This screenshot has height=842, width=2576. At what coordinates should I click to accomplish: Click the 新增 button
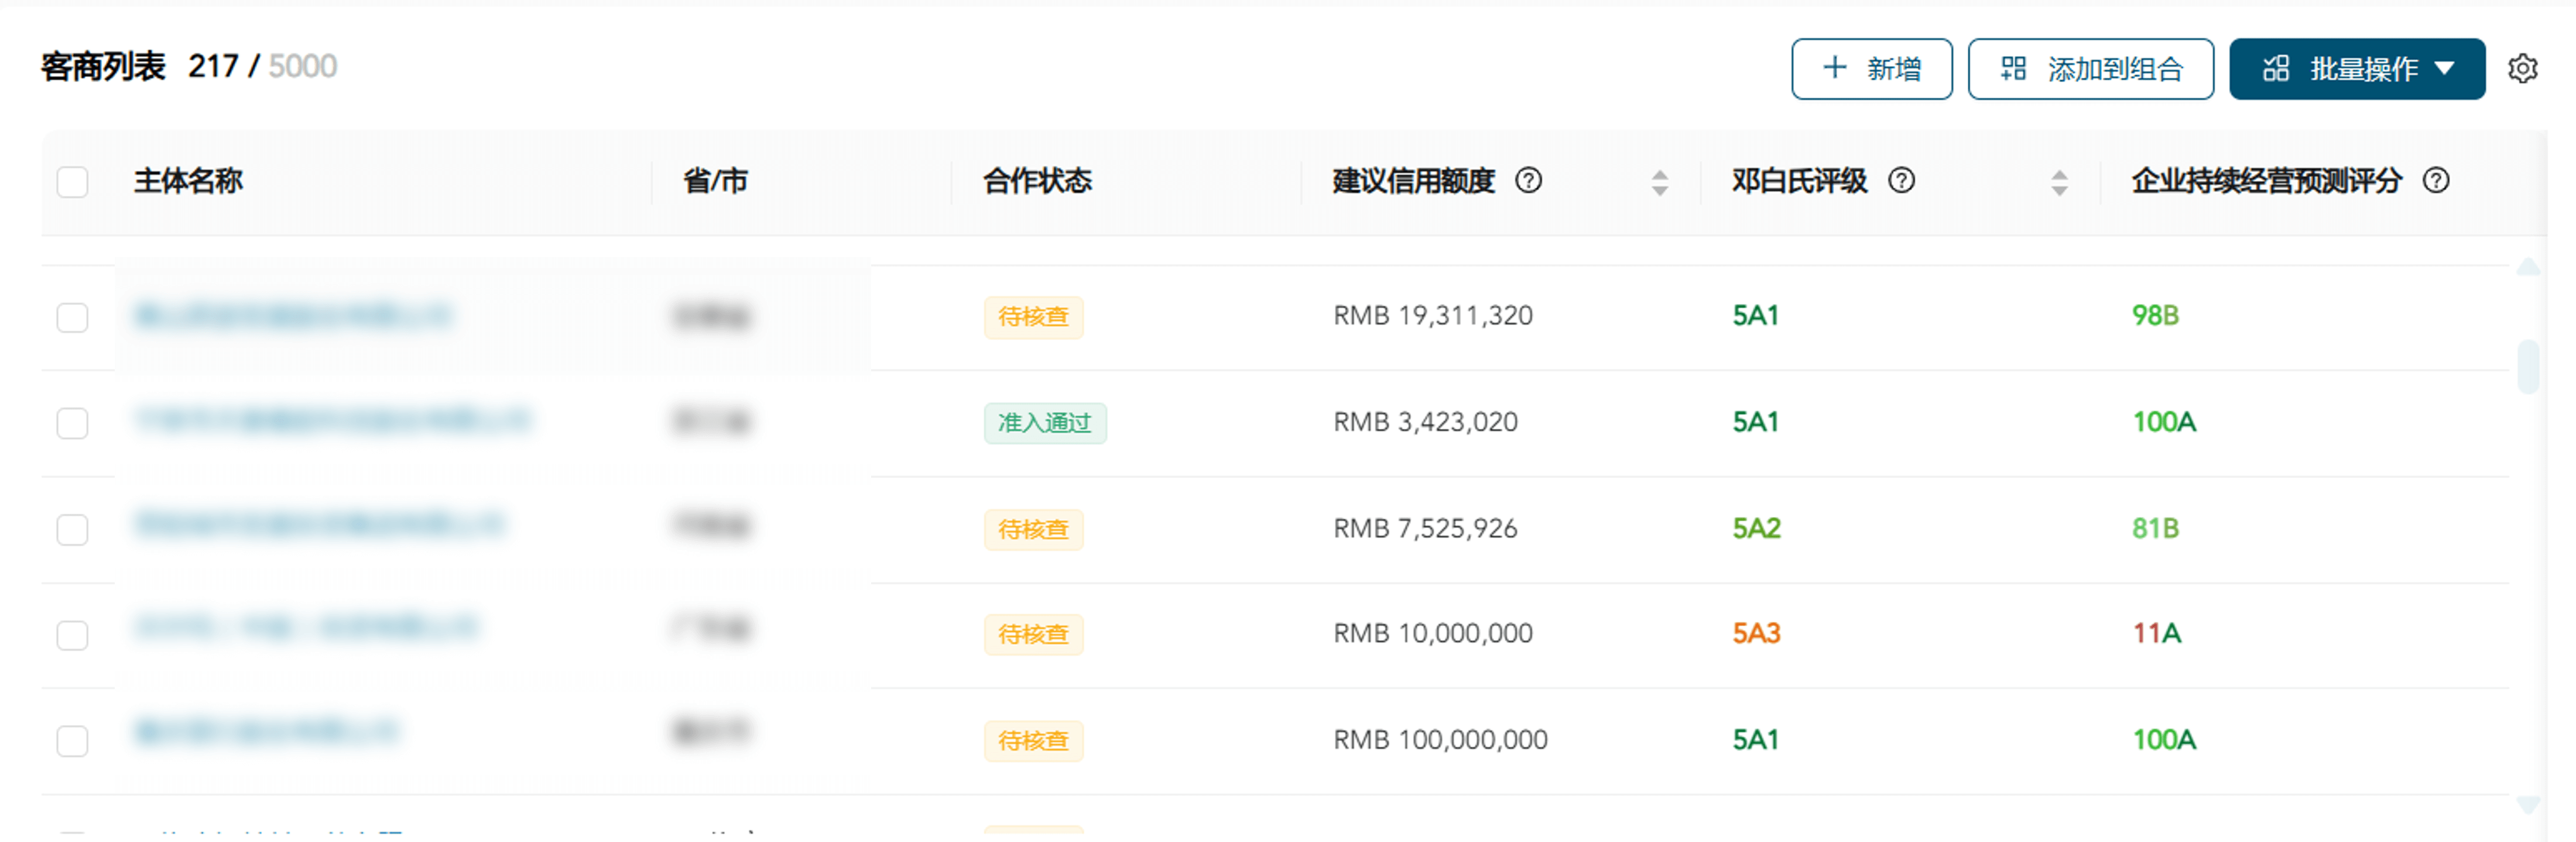click(1871, 69)
